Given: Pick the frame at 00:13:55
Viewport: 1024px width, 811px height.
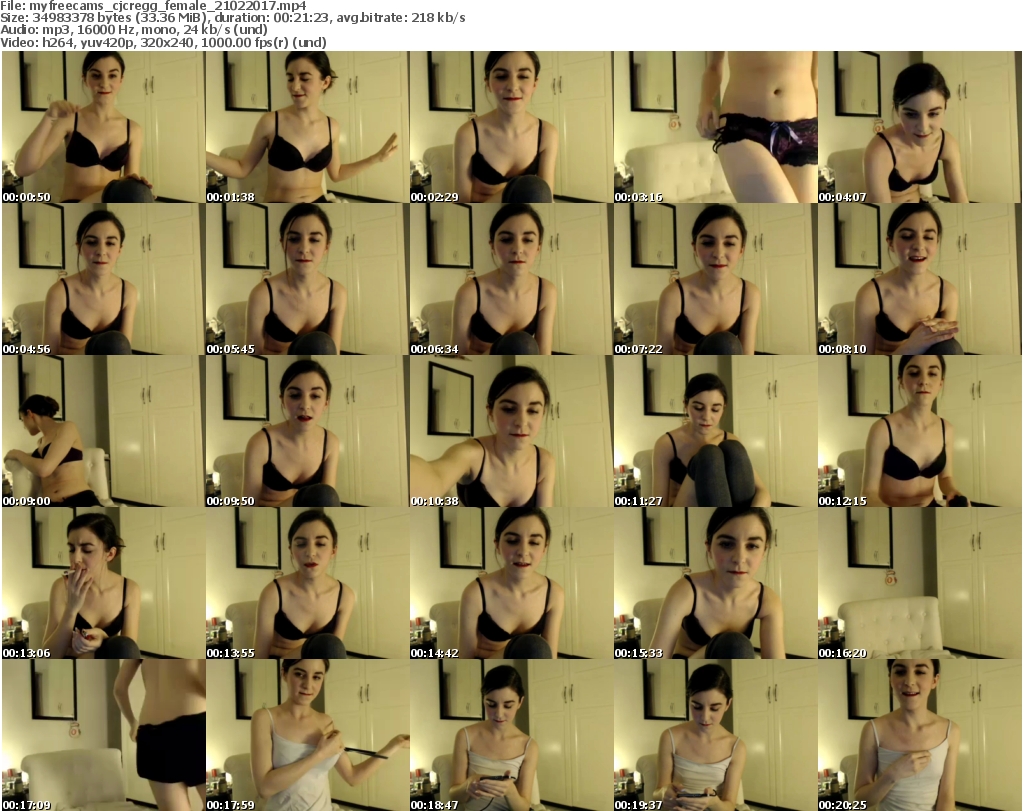Looking at the screenshot, I should 307,583.
